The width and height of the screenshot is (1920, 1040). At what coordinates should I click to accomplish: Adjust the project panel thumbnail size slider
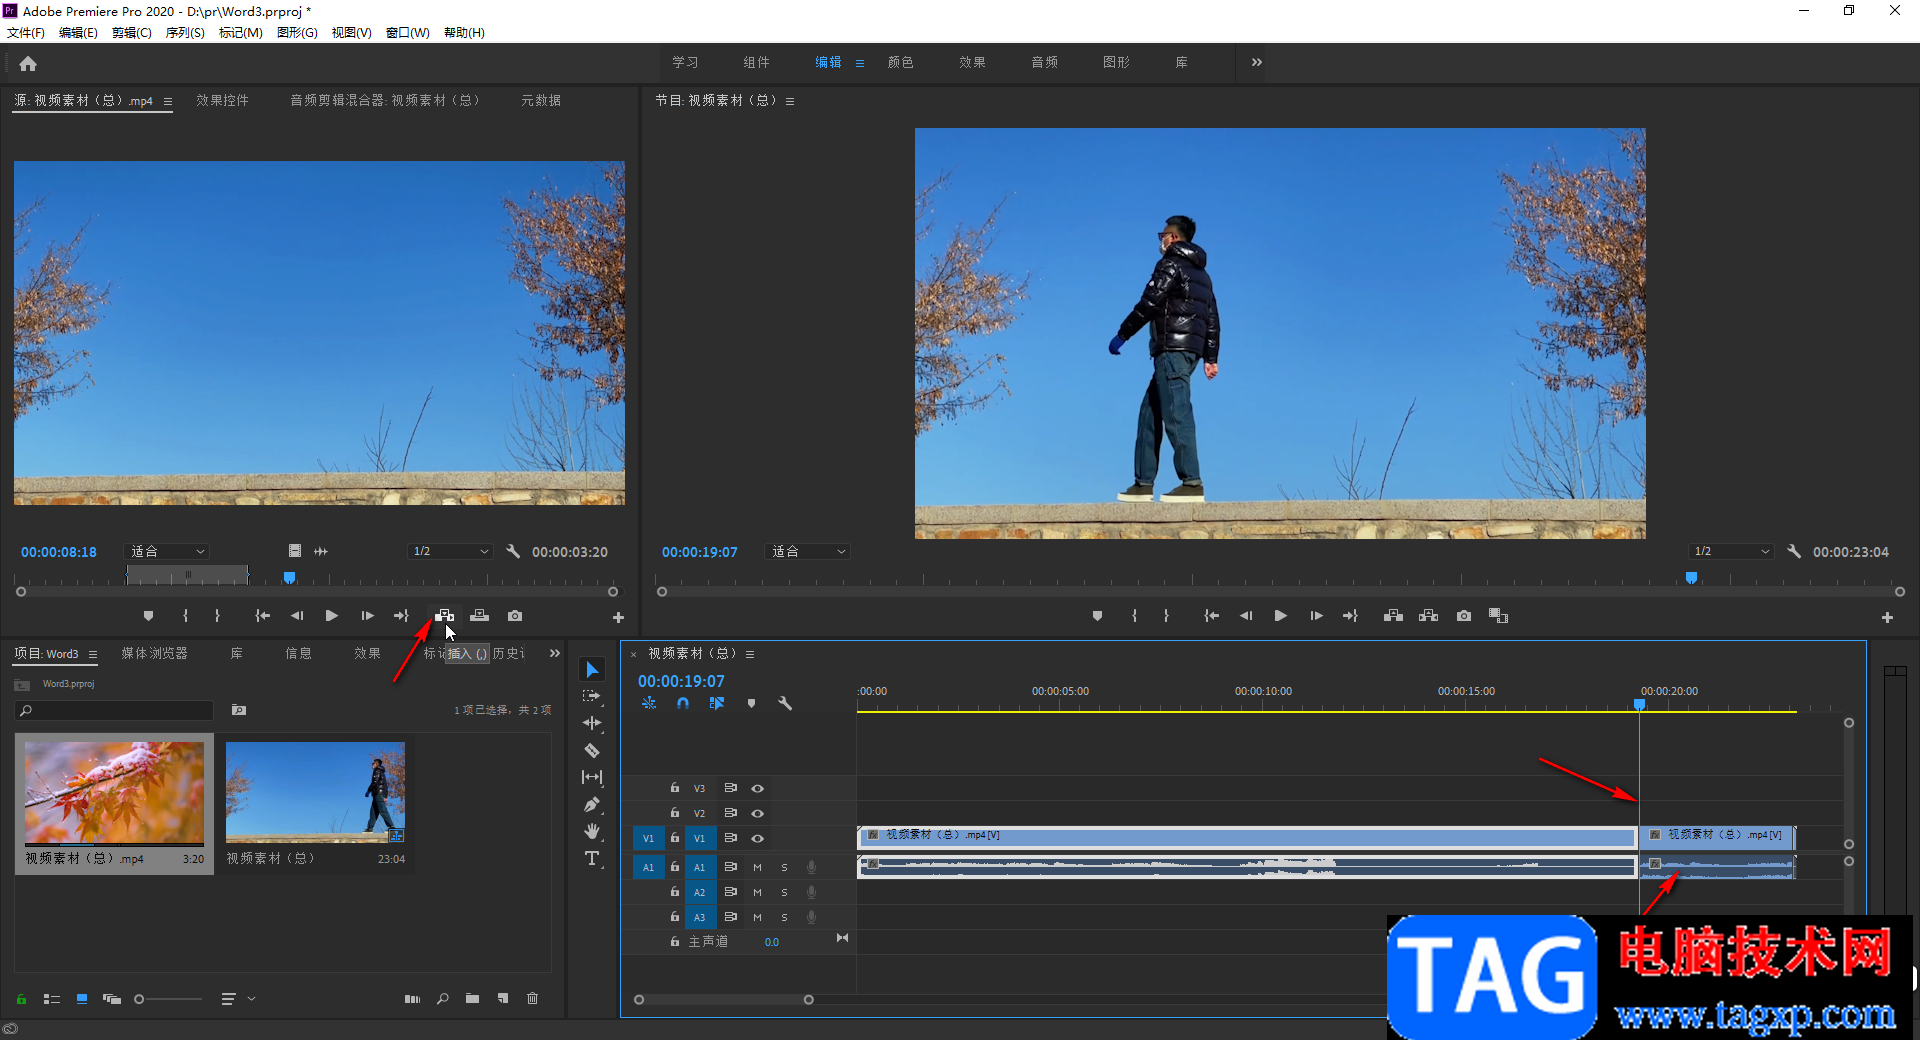point(140,999)
